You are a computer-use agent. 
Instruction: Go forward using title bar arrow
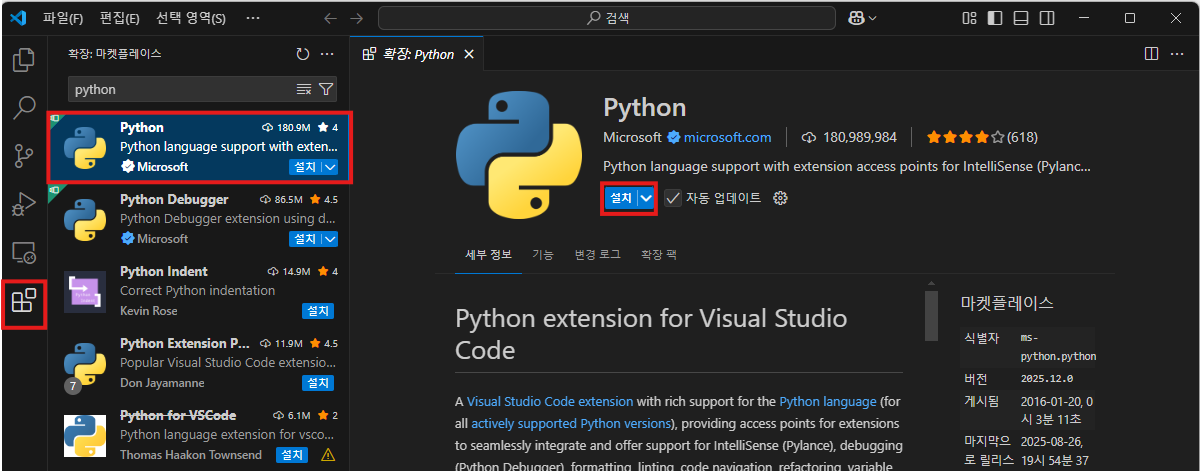click(x=357, y=18)
